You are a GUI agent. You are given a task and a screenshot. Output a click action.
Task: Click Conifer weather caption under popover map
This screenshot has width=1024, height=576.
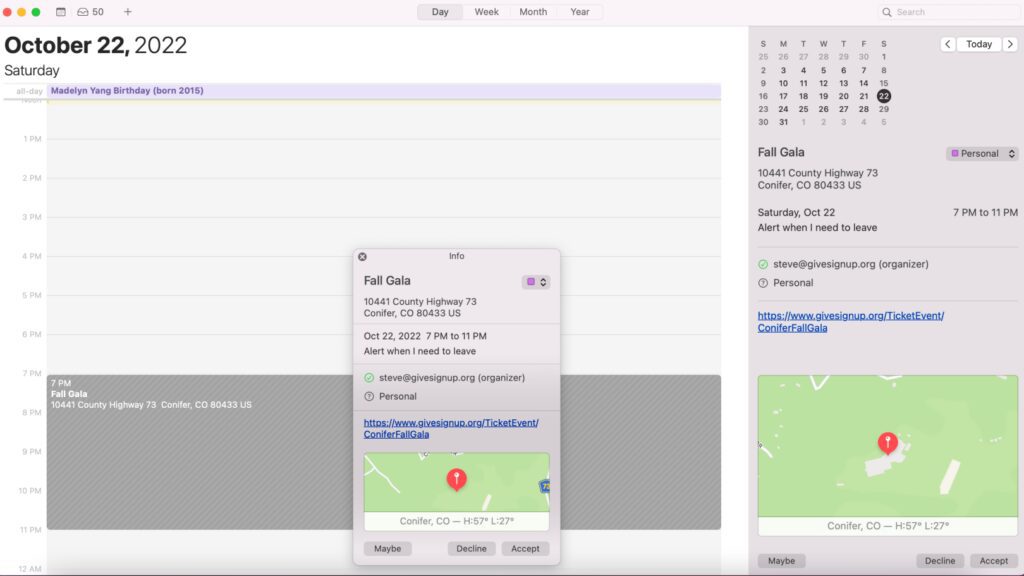pyautogui.click(x=456, y=521)
